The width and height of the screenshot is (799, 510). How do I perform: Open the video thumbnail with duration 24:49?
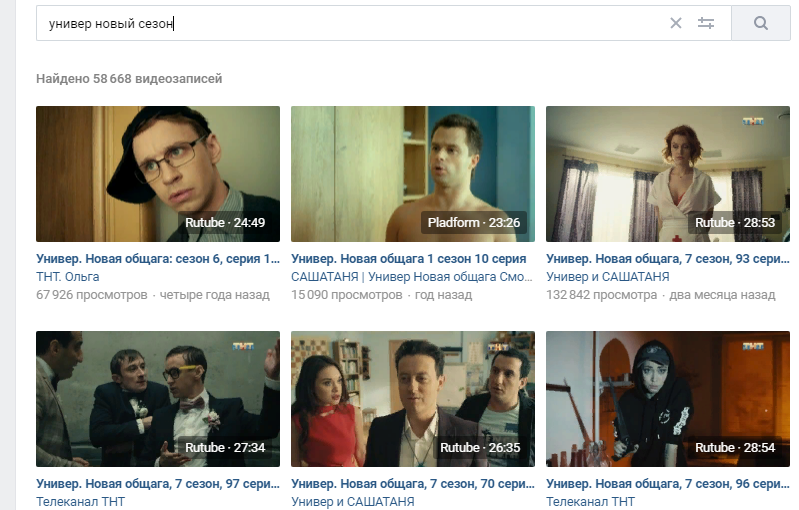click(158, 174)
